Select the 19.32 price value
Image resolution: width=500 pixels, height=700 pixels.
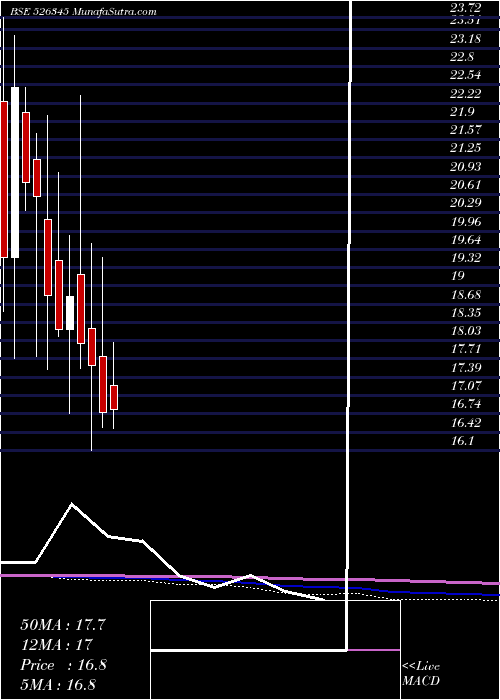(x=466, y=258)
